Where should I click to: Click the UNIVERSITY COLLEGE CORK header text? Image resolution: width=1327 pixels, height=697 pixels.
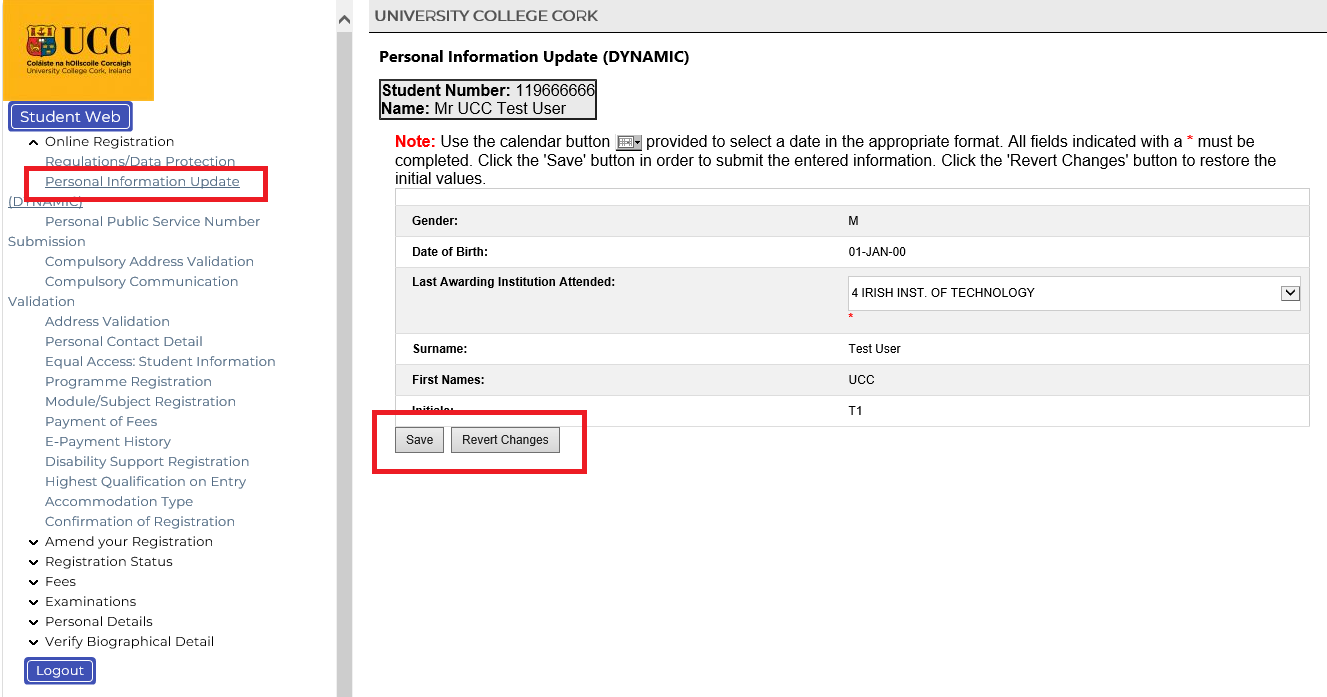(486, 15)
